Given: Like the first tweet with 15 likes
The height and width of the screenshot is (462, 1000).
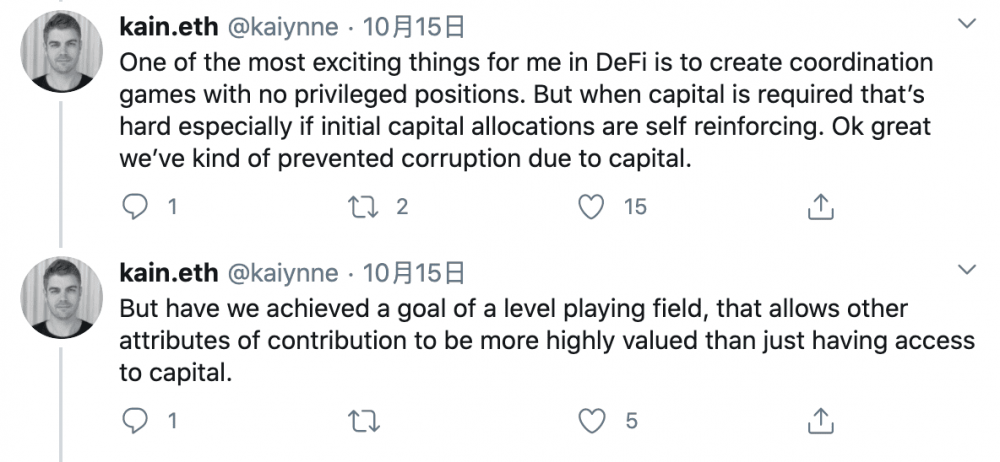Looking at the screenshot, I should point(594,207).
